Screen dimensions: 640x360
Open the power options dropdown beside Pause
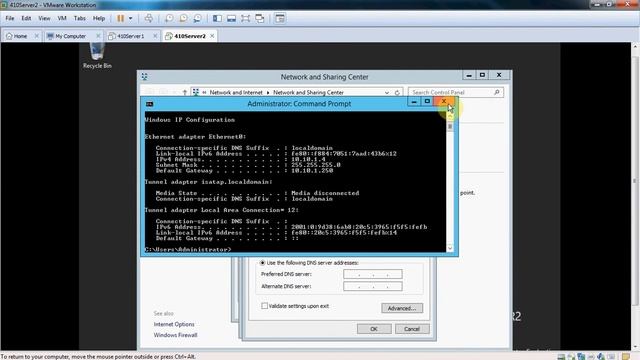pos(131,18)
